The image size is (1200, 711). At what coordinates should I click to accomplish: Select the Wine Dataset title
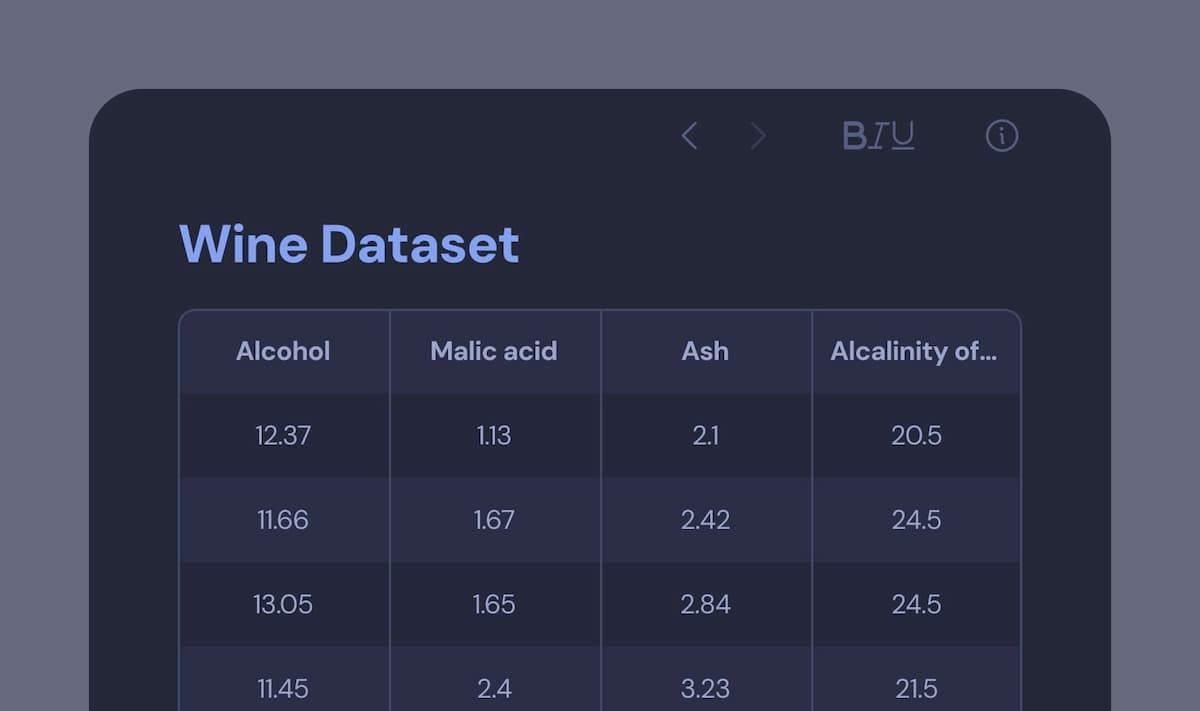[x=349, y=244]
